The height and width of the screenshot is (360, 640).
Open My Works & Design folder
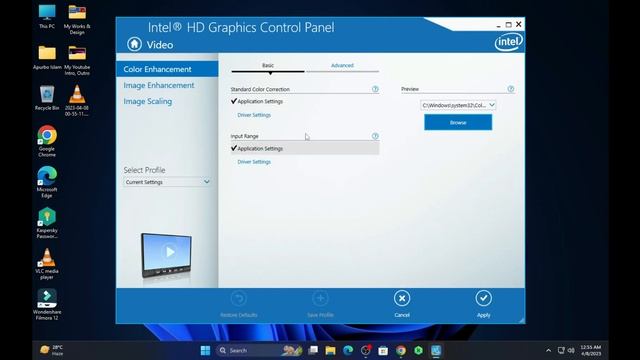tap(77, 20)
